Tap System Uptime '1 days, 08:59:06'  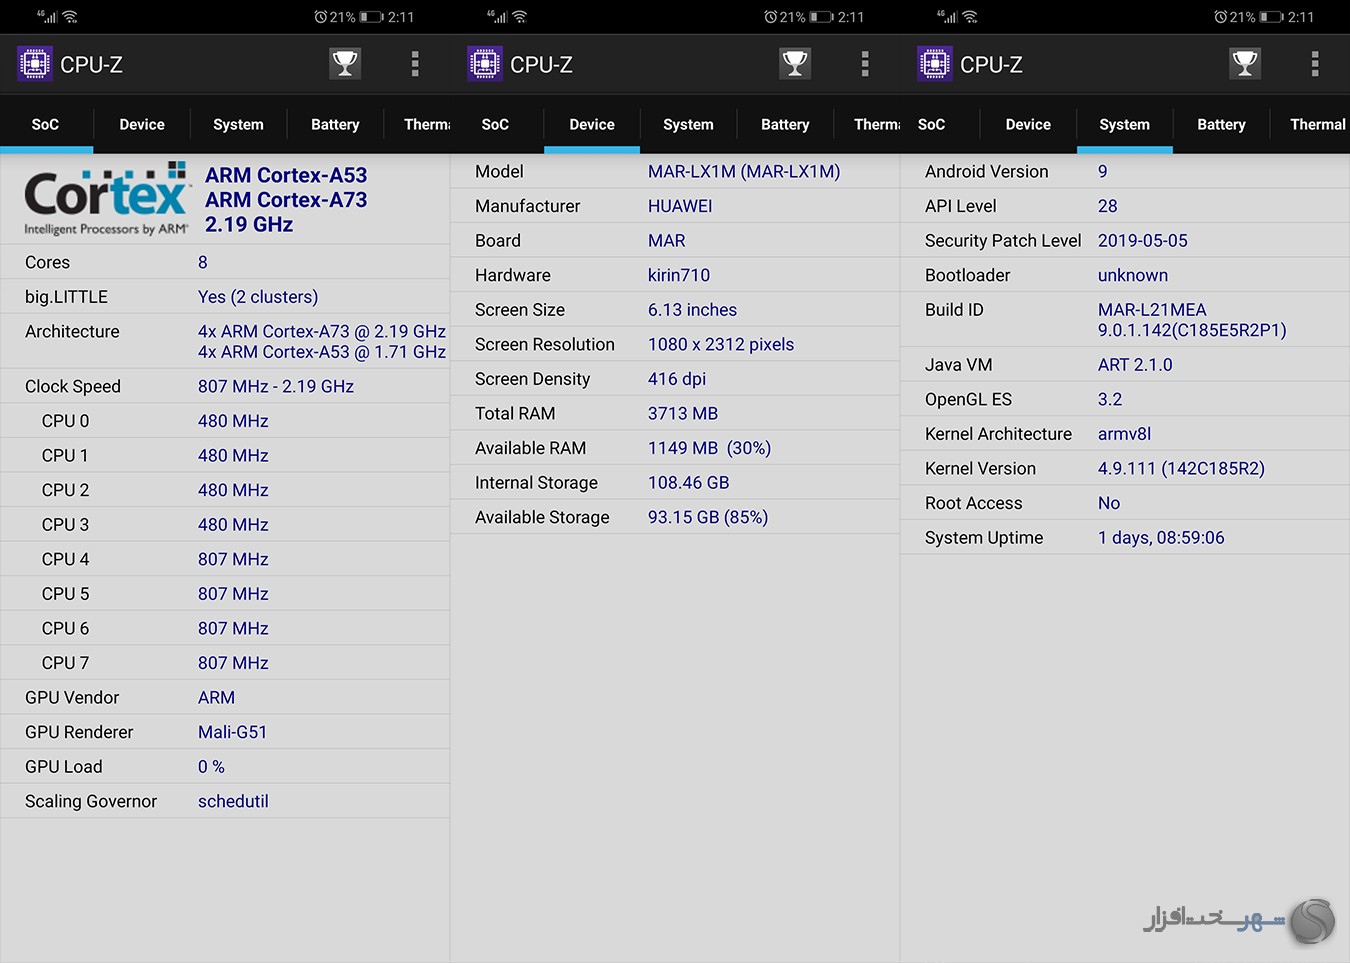1161,538
